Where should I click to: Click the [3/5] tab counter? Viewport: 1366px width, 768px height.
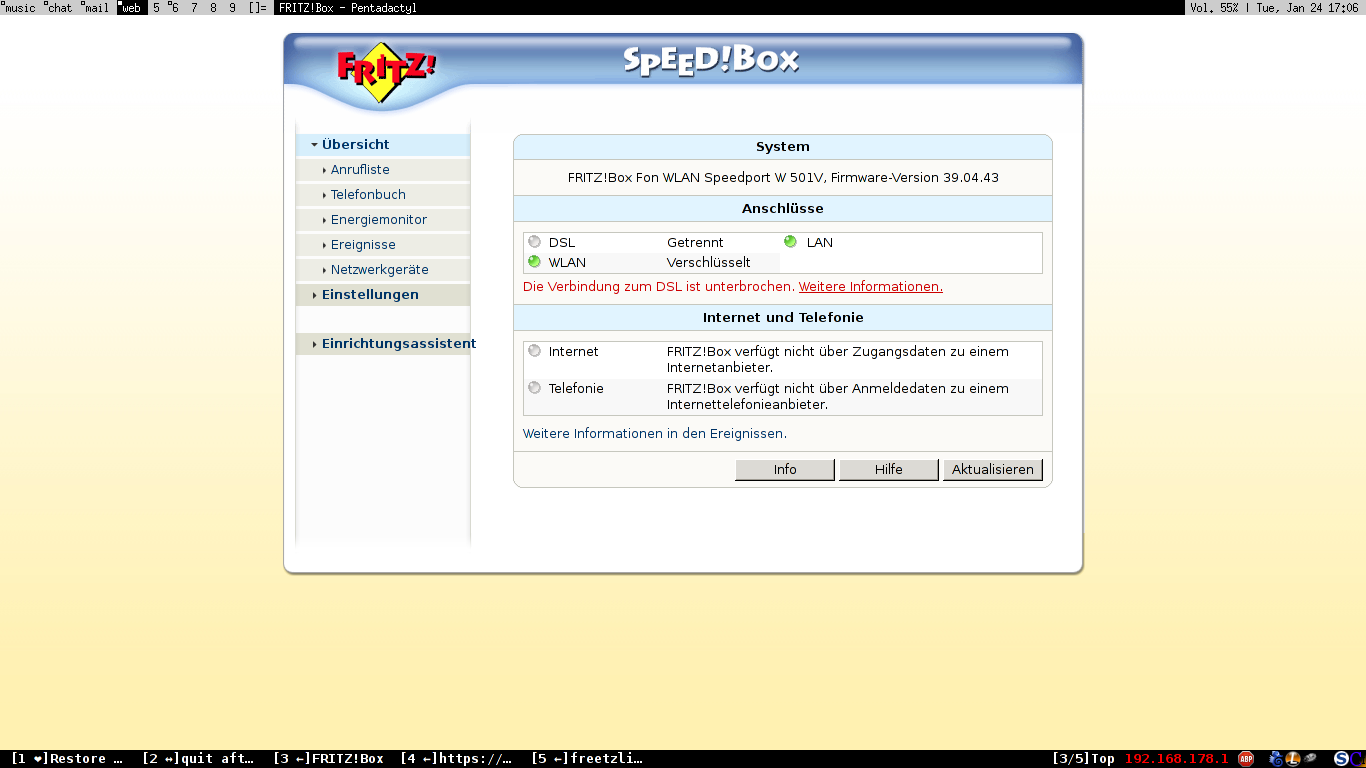click(x=1070, y=759)
